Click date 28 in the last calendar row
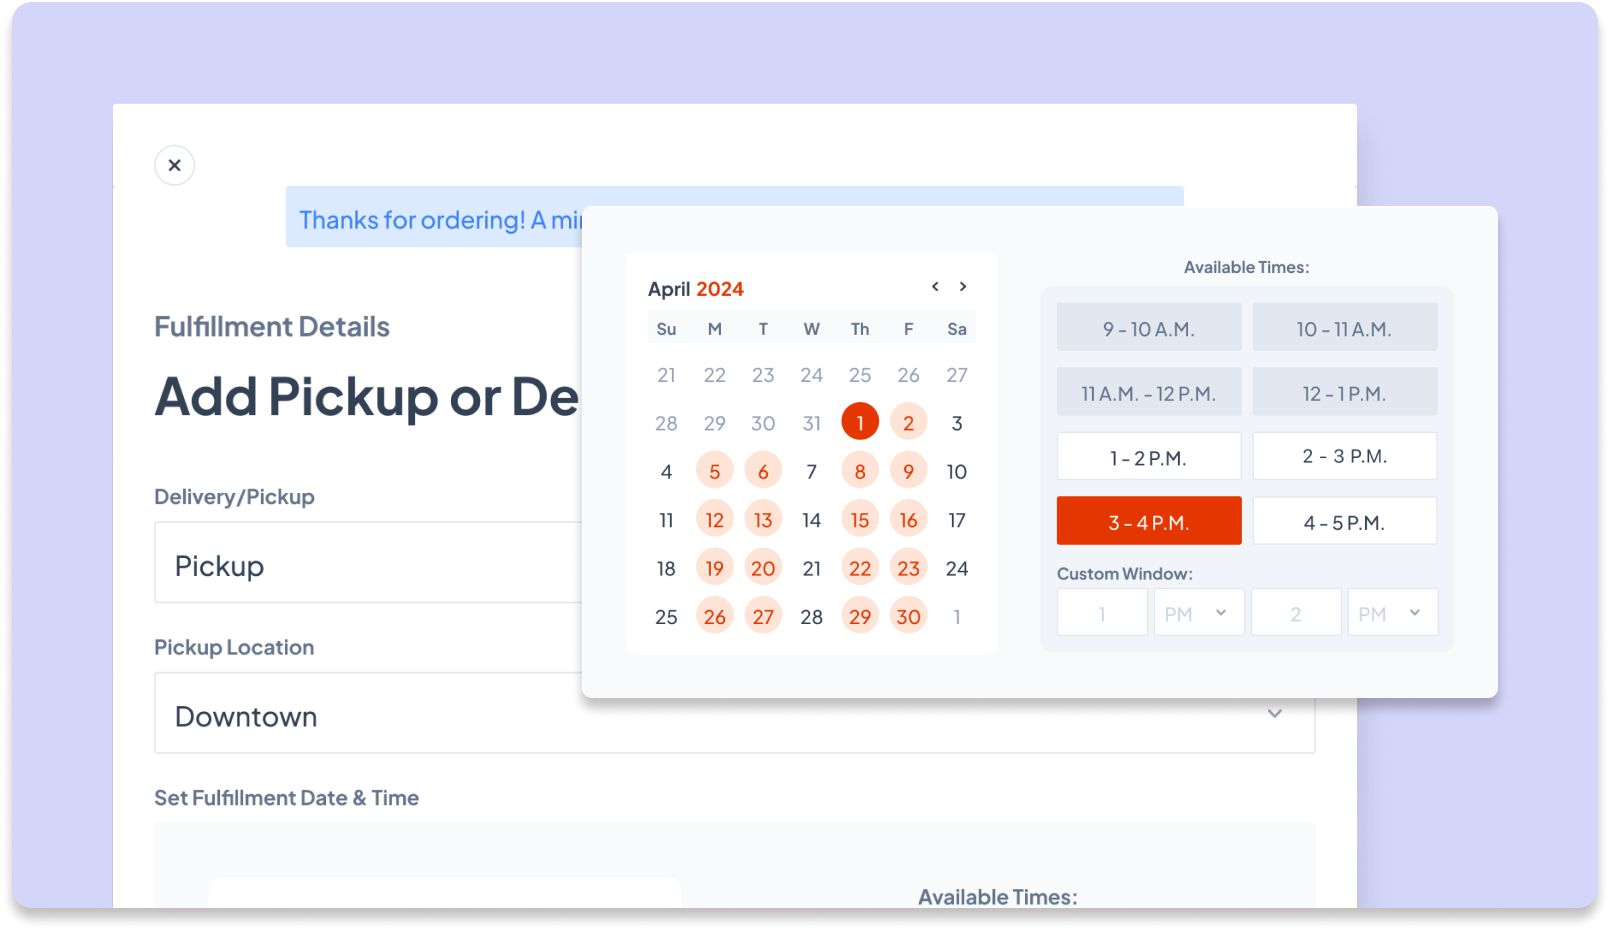 tap(812, 617)
